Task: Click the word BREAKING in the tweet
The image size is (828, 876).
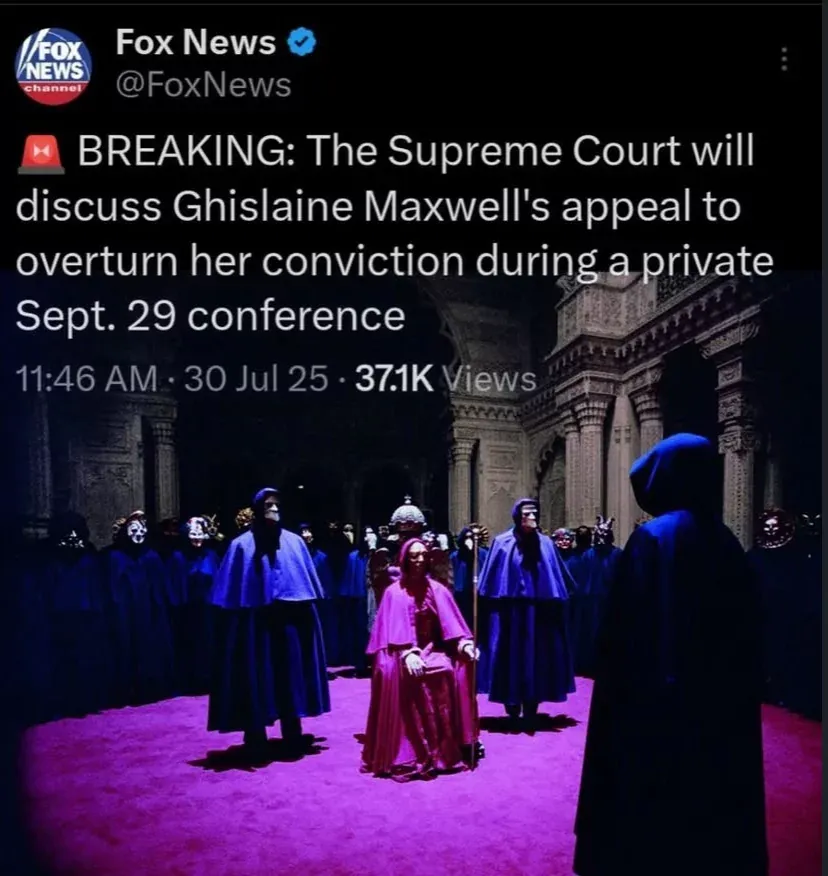Action: tap(182, 151)
